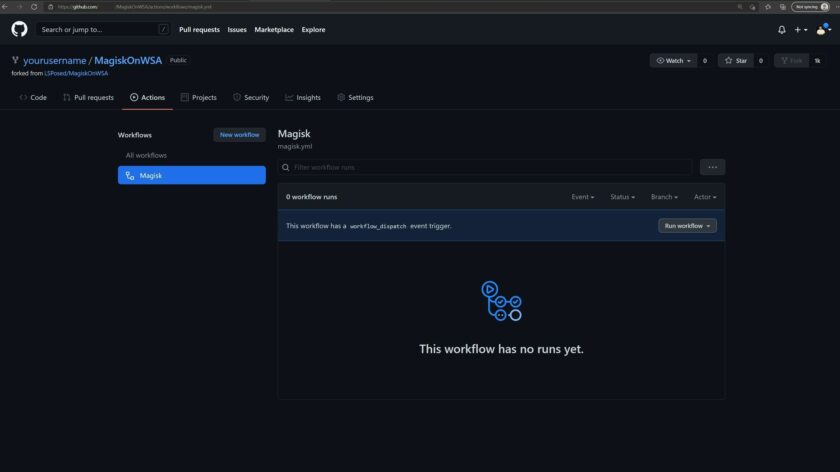
Task: Click the plus create-new icon
Action: point(800,30)
